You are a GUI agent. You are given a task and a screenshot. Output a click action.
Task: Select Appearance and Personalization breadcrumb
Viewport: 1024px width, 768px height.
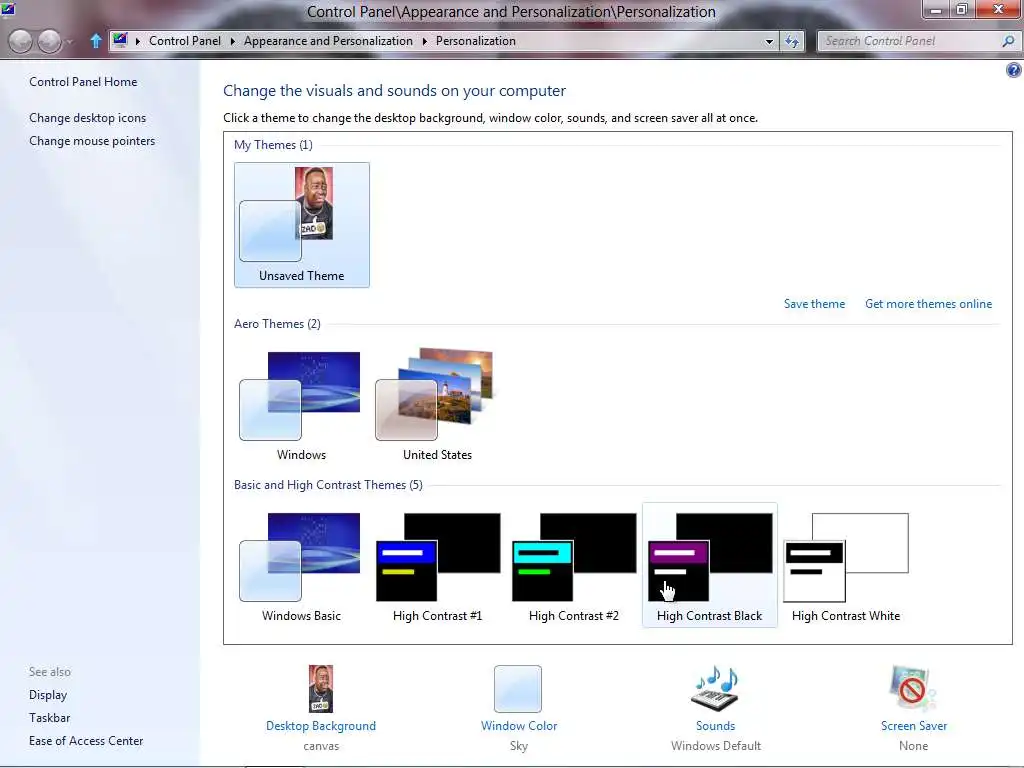[x=328, y=41]
